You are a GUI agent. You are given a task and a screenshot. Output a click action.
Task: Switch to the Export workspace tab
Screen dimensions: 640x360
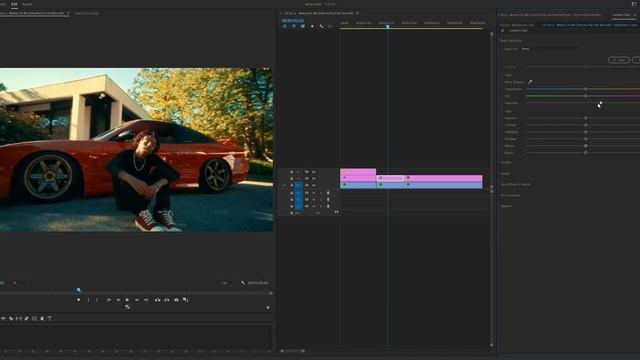[27, 4]
